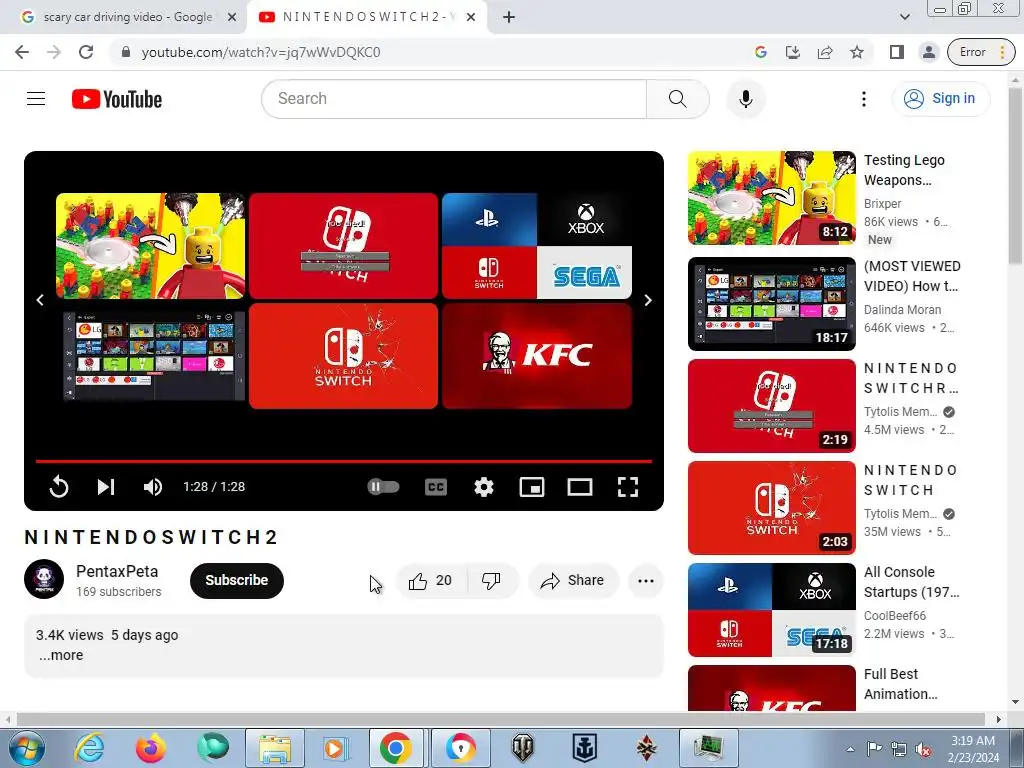Close the scary car driving tab
Screen dimensions: 1024x768
pyautogui.click(x=232, y=18)
